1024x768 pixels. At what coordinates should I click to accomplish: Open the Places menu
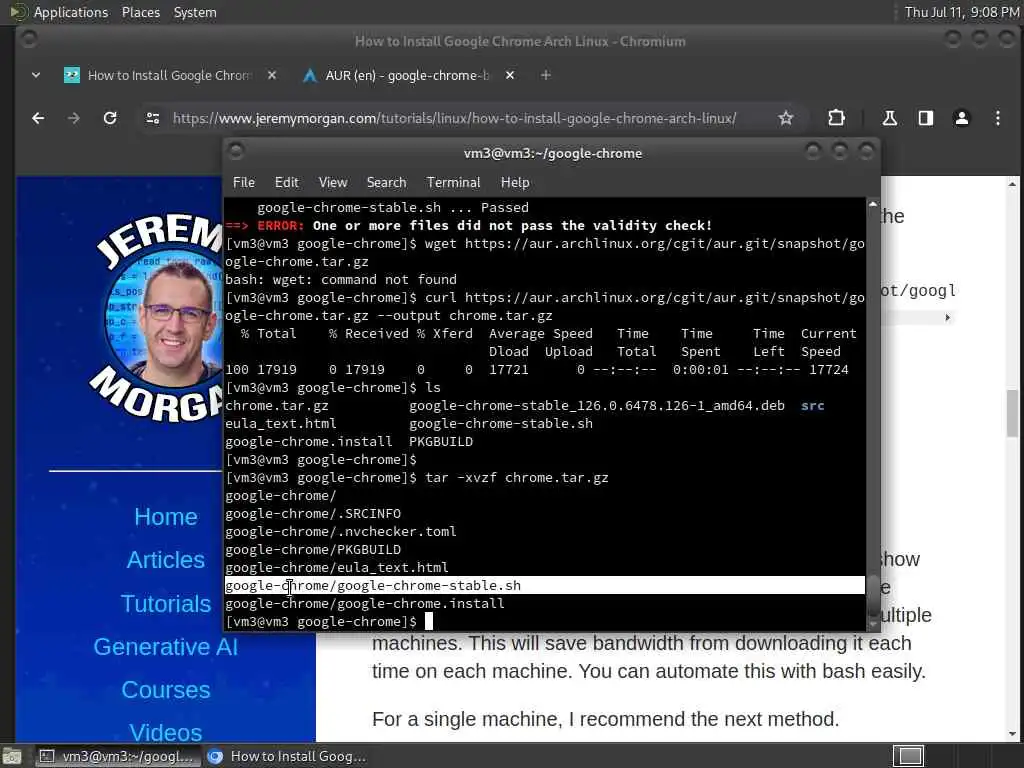(x=140, y=12)
